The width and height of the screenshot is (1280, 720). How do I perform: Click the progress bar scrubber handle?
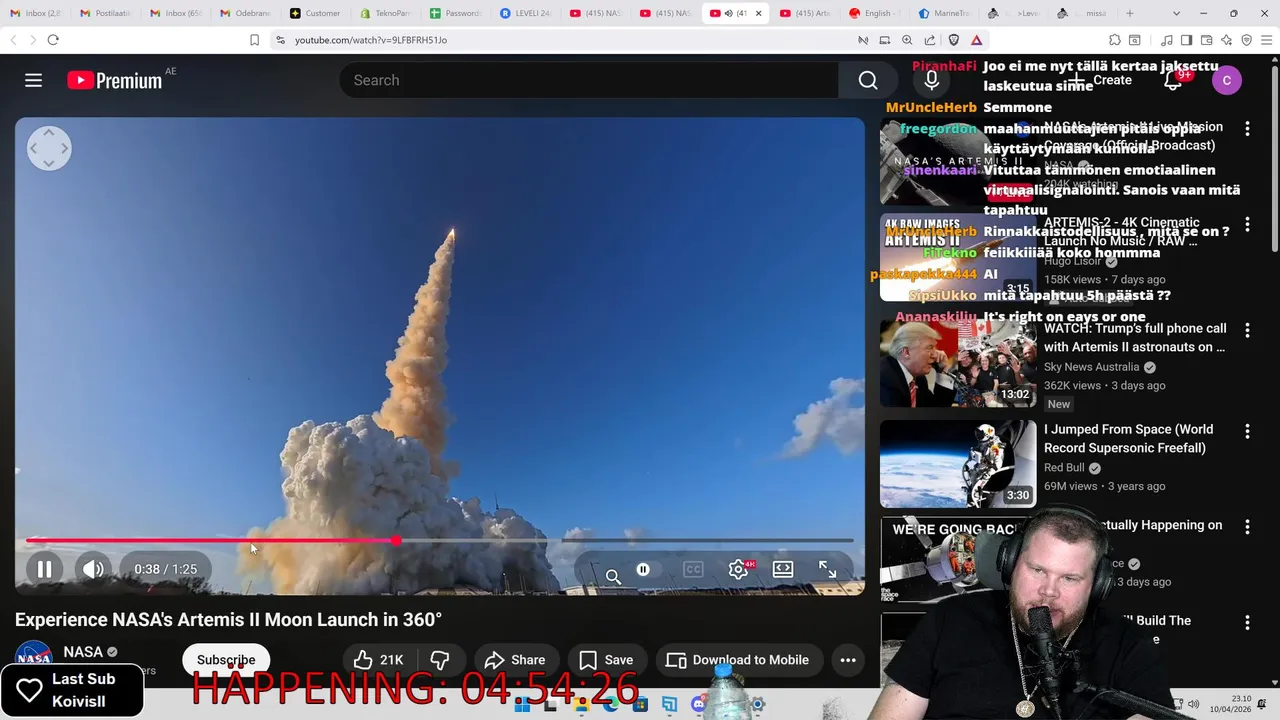396,540
